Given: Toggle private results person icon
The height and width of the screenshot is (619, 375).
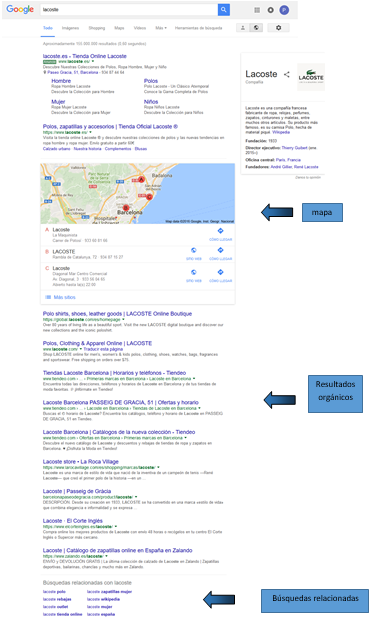Looking at the screenshot, I should coord(243,28).
